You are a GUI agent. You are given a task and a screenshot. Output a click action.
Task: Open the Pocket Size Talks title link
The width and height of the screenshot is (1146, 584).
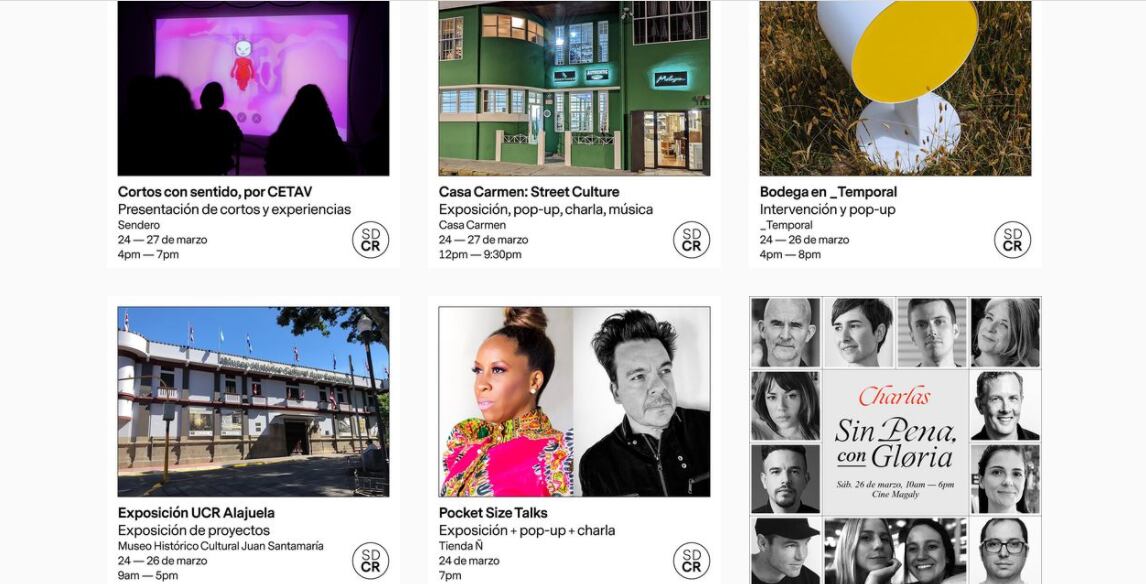click(x=493, y=513)
